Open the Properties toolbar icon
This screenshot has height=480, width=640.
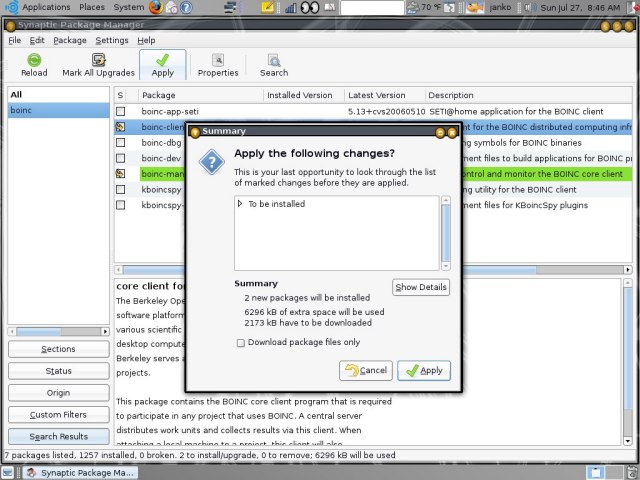(218, 60)
